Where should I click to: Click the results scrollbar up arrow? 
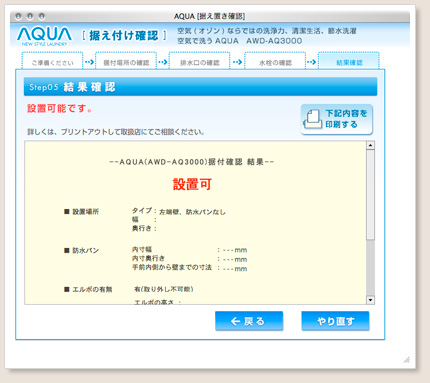tap(370, 145)
